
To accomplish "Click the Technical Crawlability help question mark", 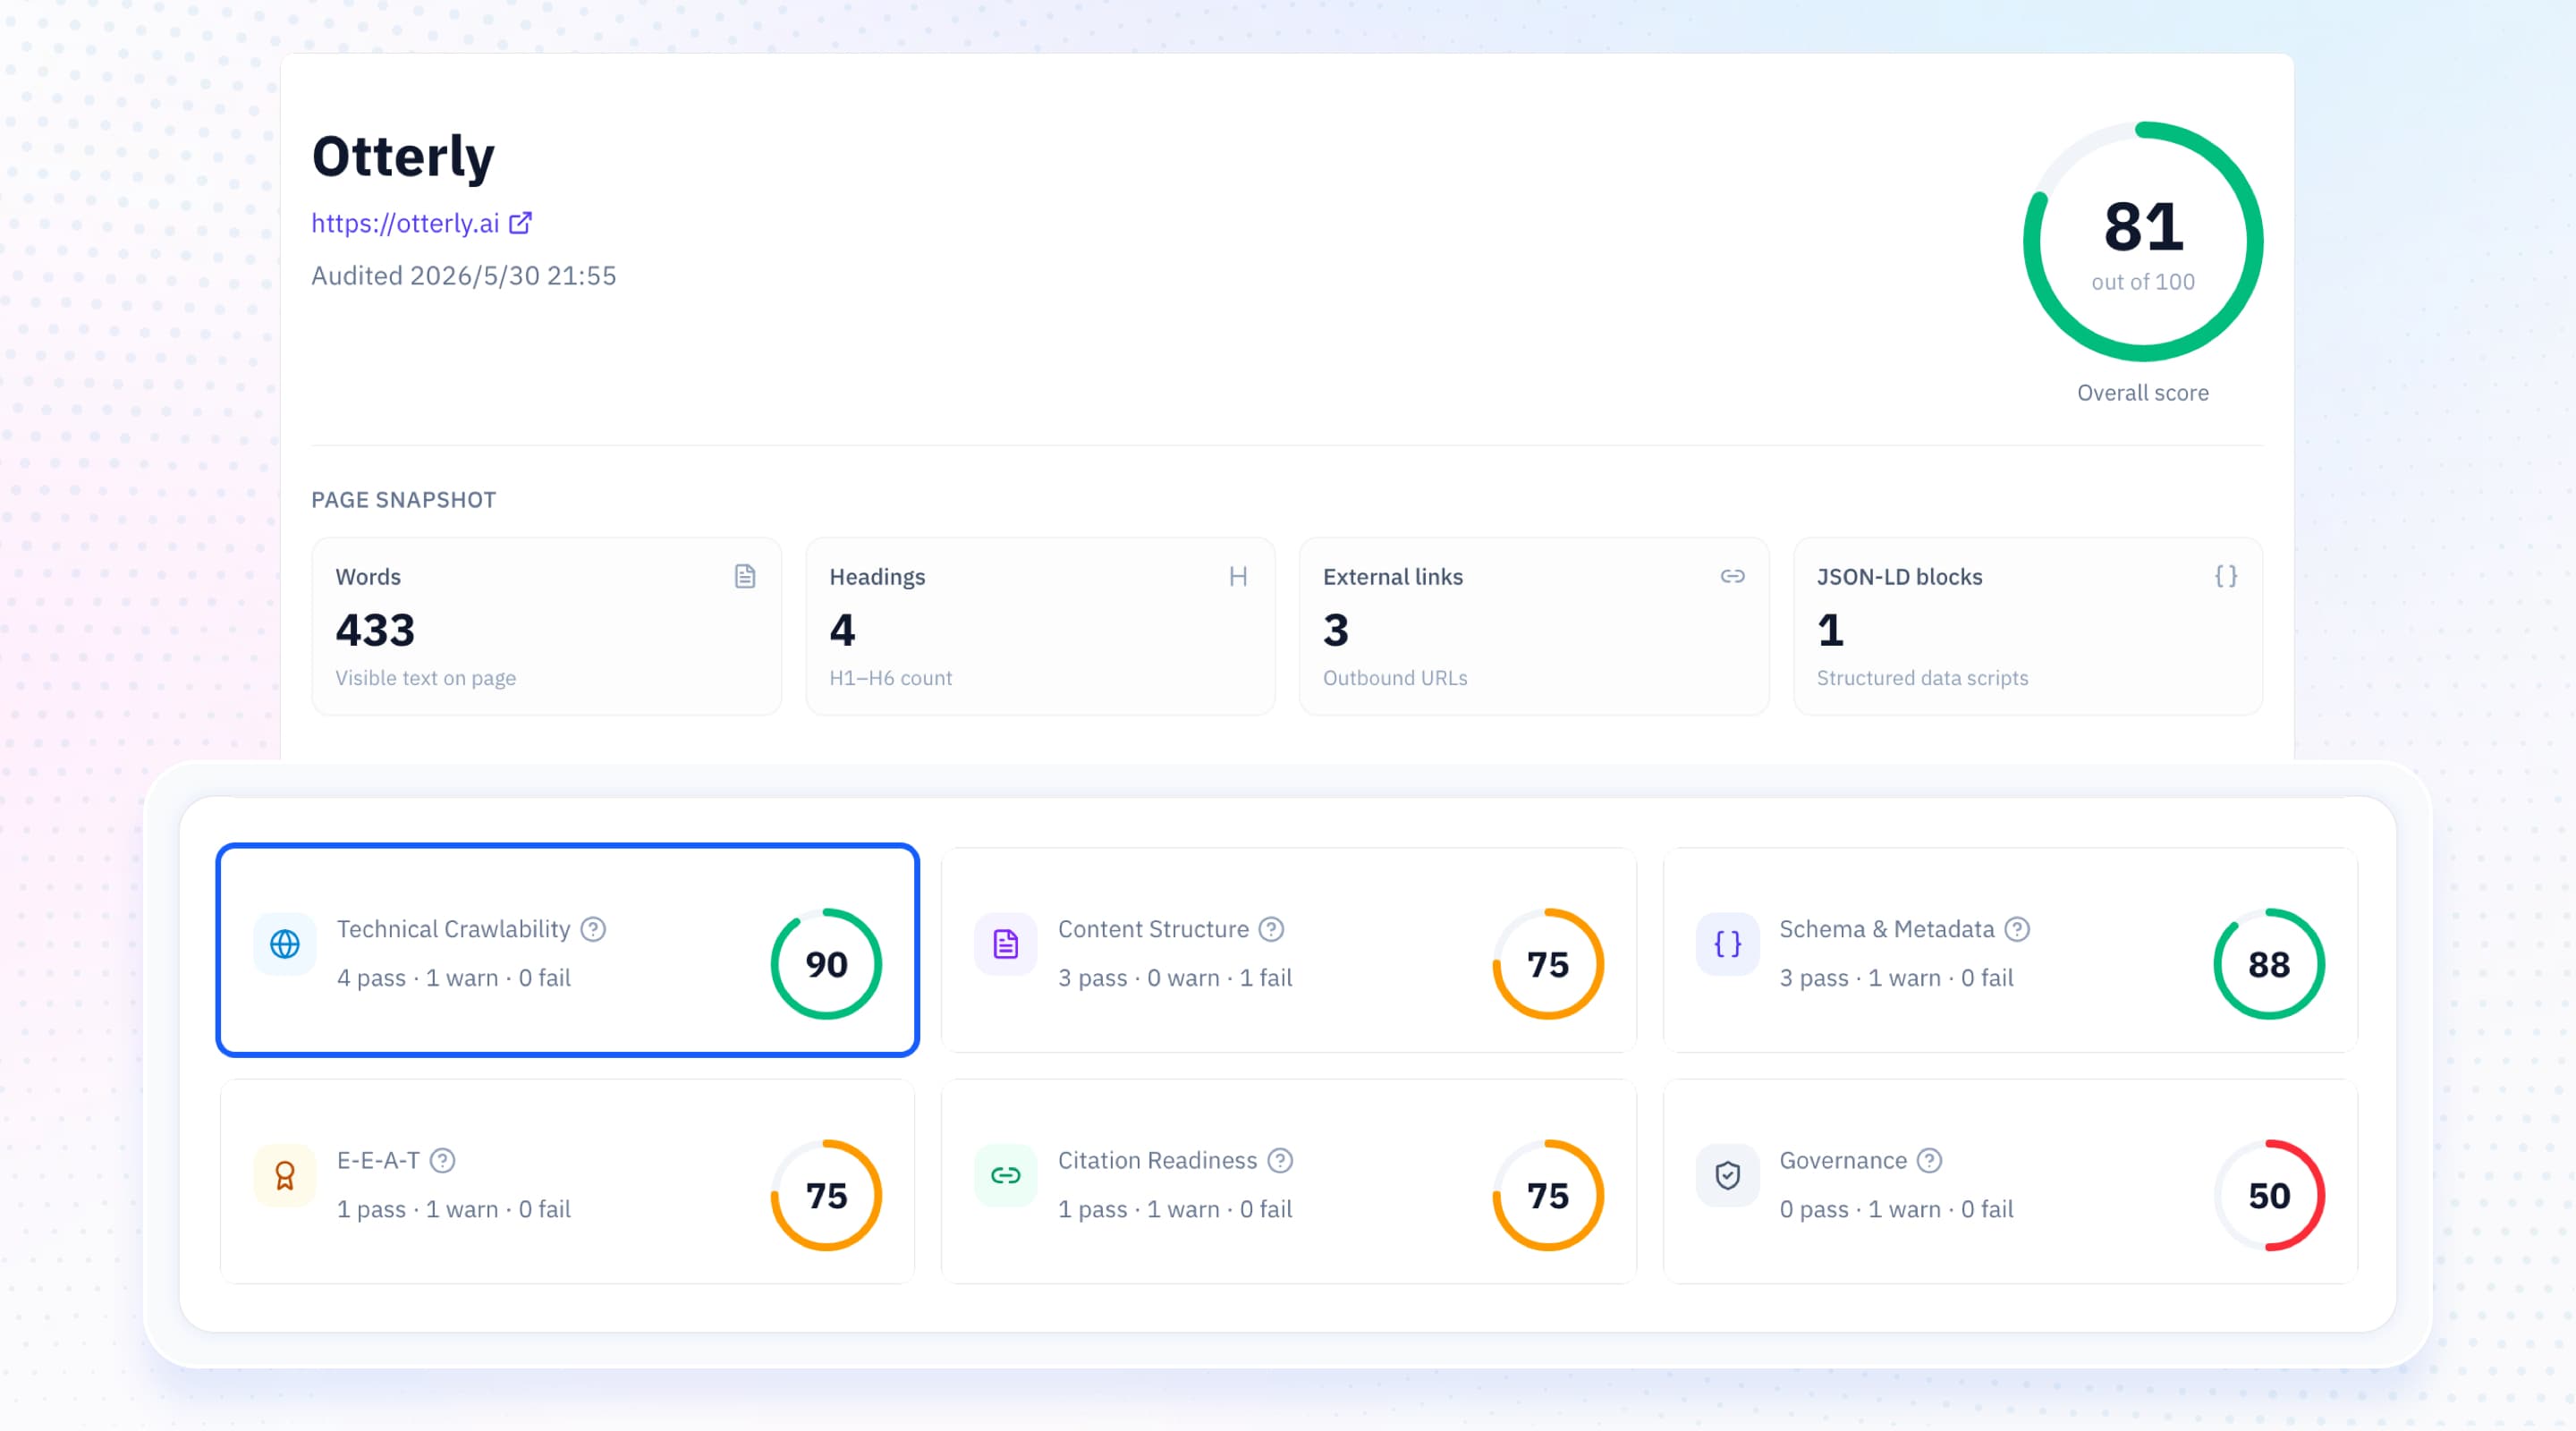I will [593, 929].
